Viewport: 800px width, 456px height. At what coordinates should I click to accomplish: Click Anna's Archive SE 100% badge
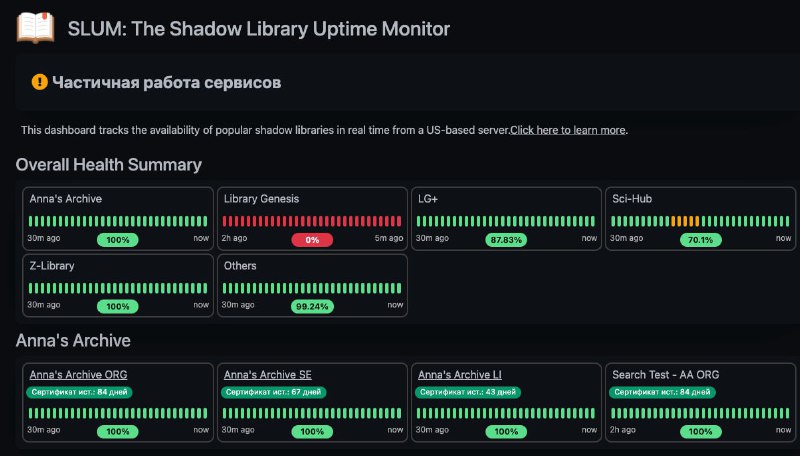(x=312, y=432)
